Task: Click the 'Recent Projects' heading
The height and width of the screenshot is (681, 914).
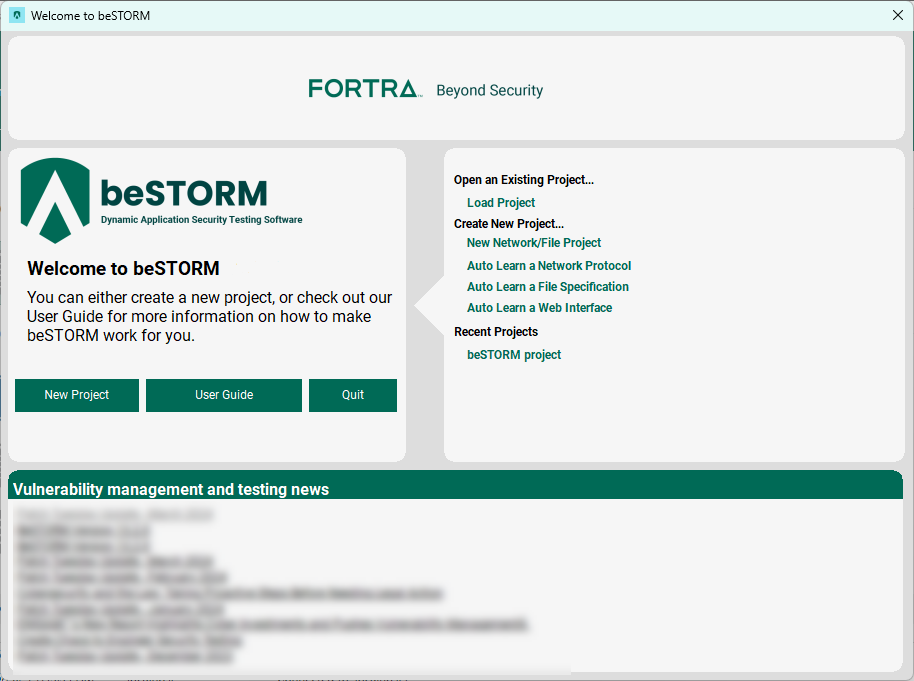Action: tap(496, 332)
